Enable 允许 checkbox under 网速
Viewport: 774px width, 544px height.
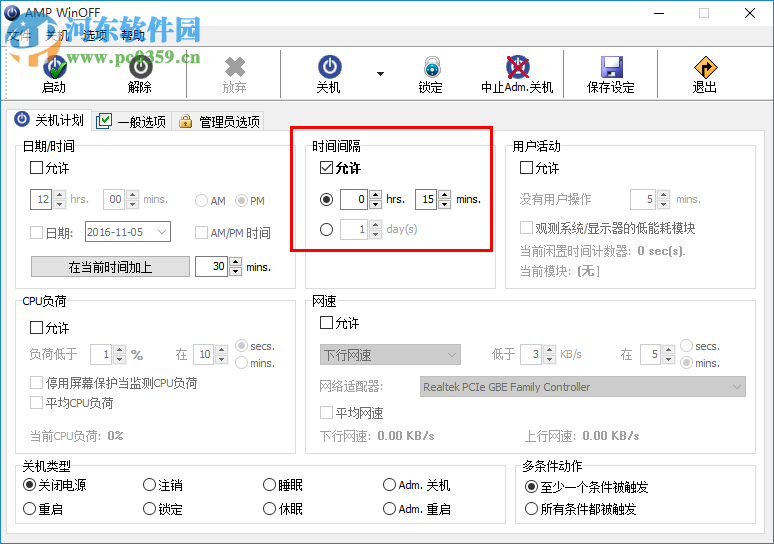(326, 323)
